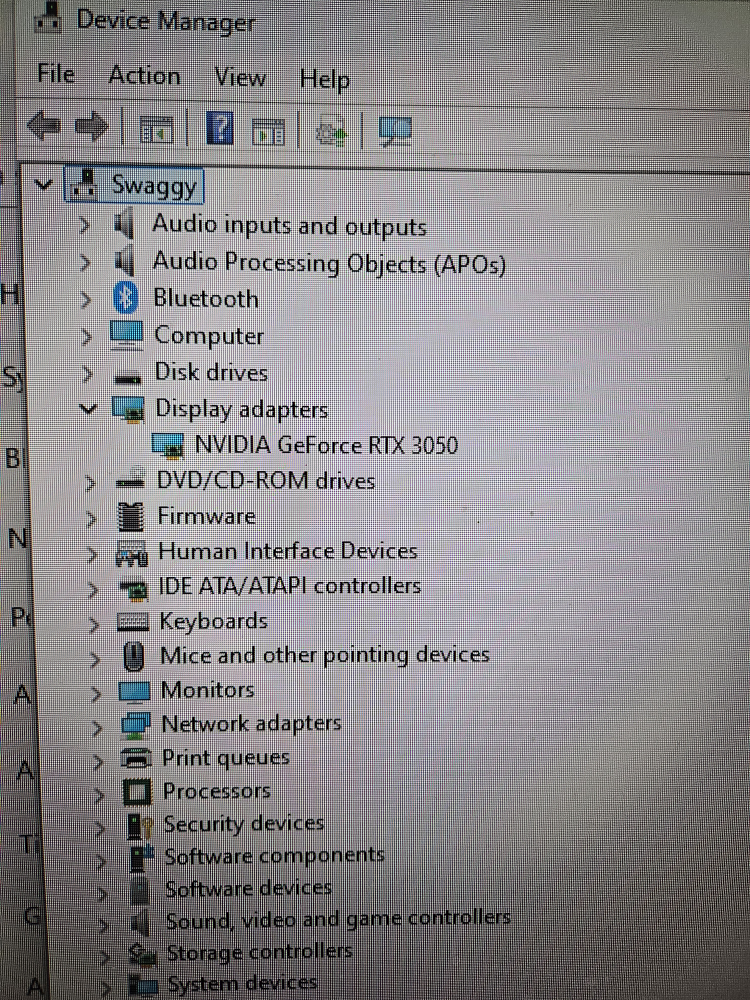Image resolution: width=750 pixels, height=1000 pixels.
Task: Select the Processors label
Action: click(217, 791)
